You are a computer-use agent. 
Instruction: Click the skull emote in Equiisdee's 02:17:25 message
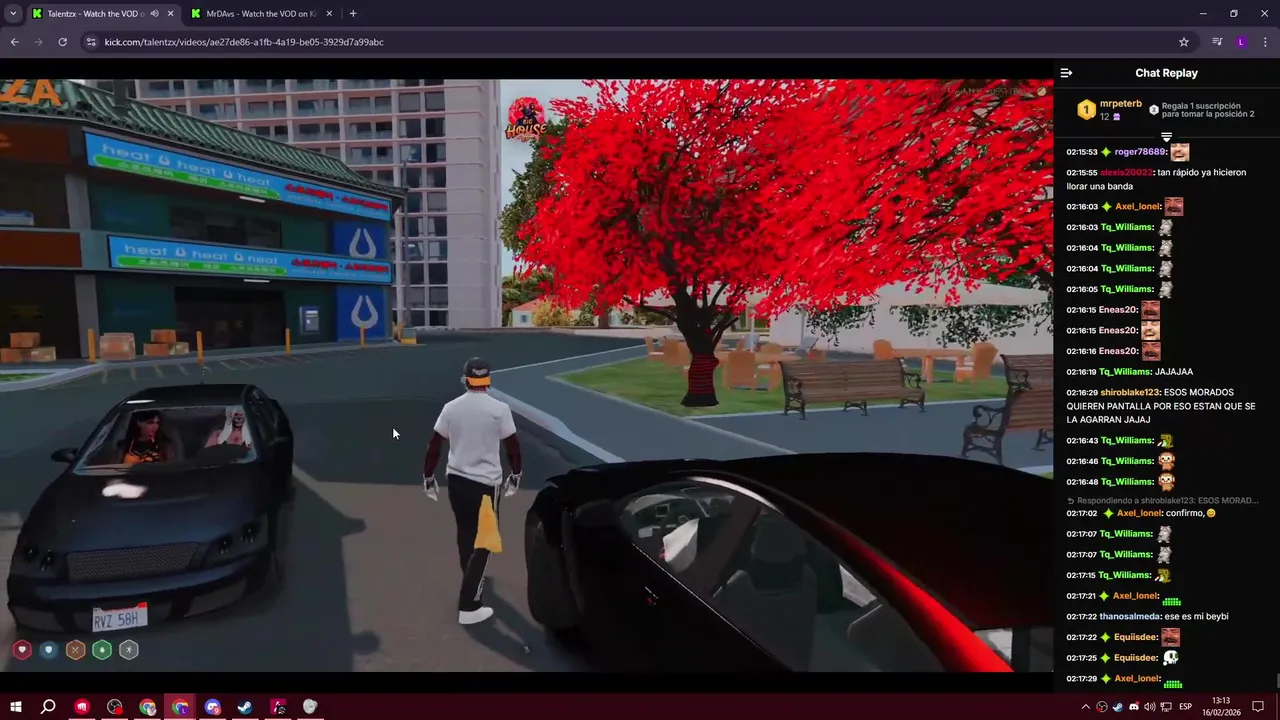[1171, 658]
